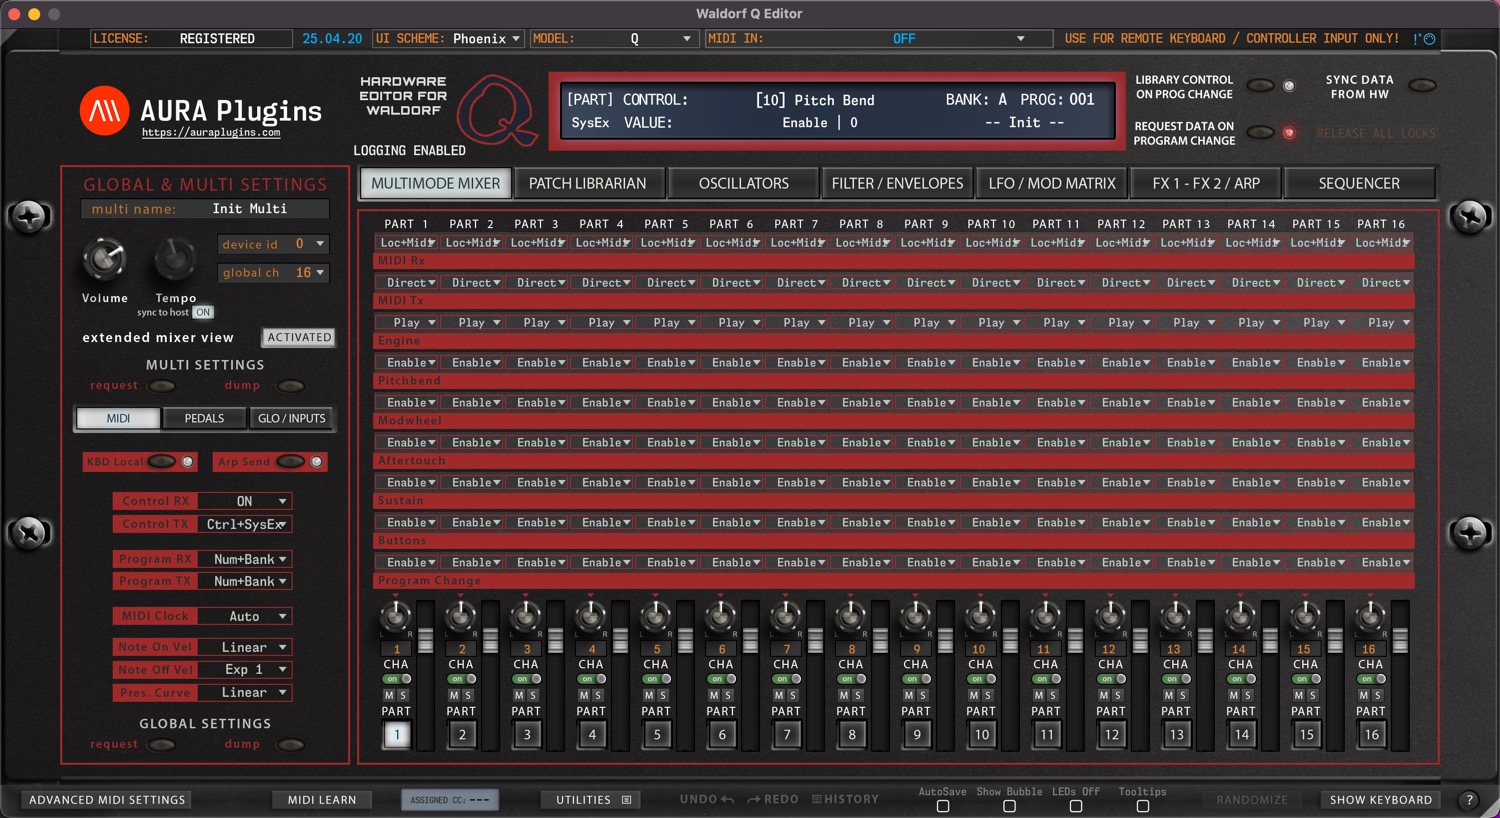The height and width of the screenshot is (818, 1500).
Task: Toggle Arp Send switch
Action: (x=290, y=462)
